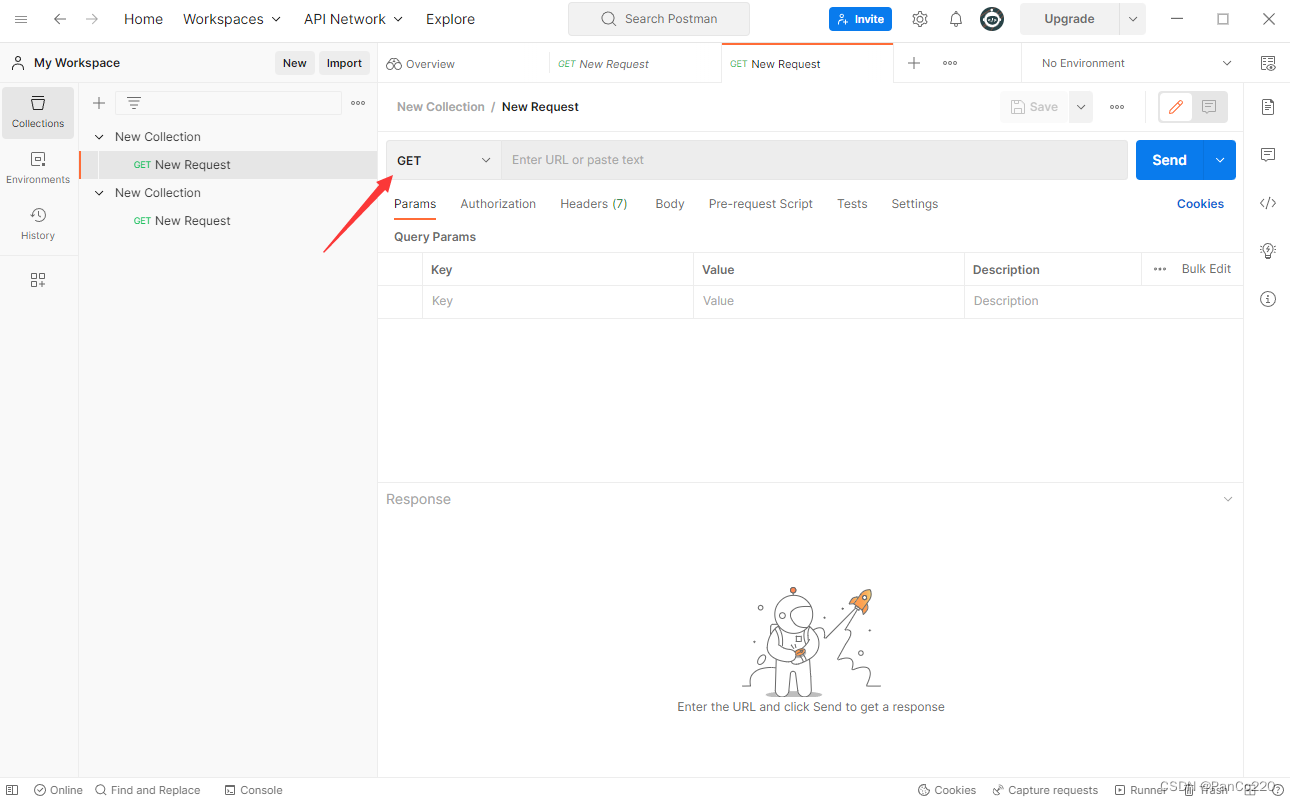Image resolution: width=1290 pixels, height=801 pixels.
Task: Open the documentation icon in right sidebar
Action: coord(1268,107)
